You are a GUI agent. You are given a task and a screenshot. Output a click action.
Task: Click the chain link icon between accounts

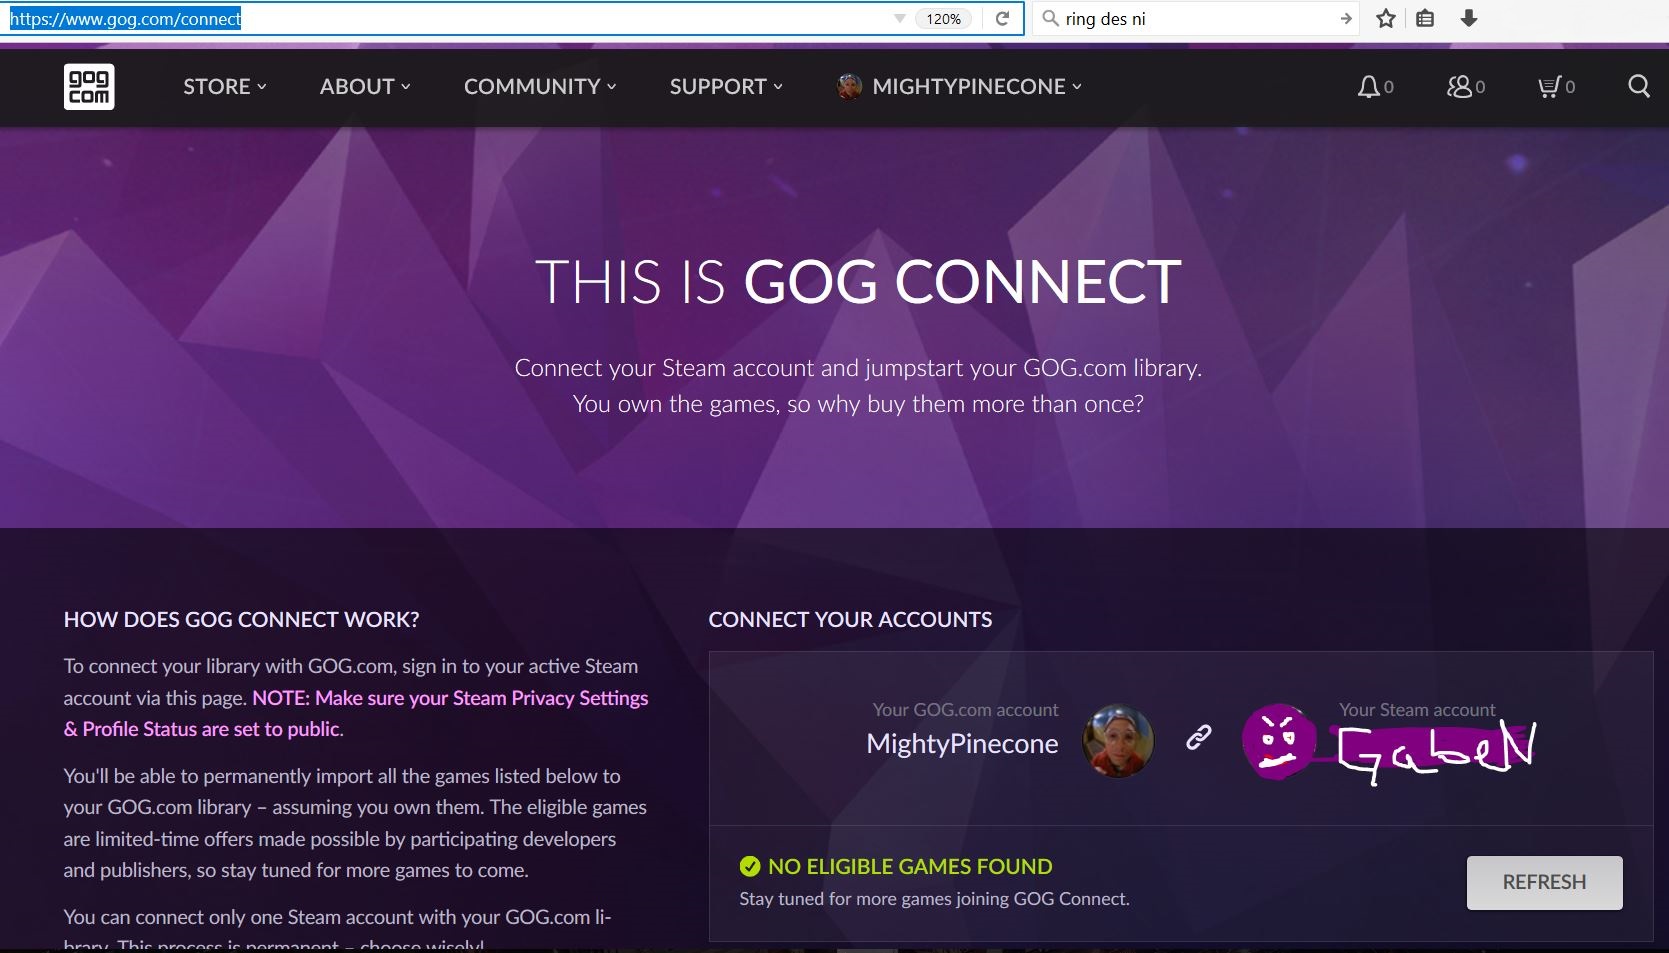(1198, 738)
